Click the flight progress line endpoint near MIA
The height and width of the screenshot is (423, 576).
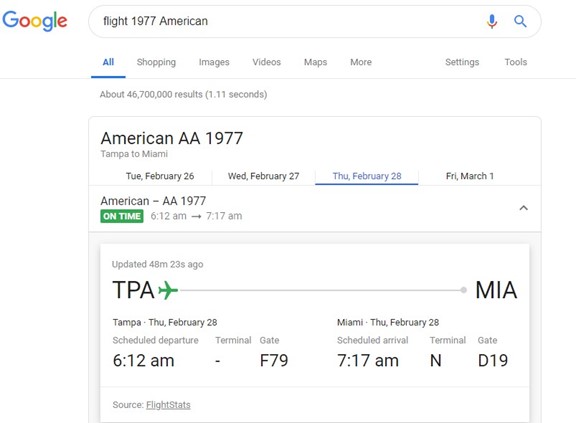[x=464, y=290]
